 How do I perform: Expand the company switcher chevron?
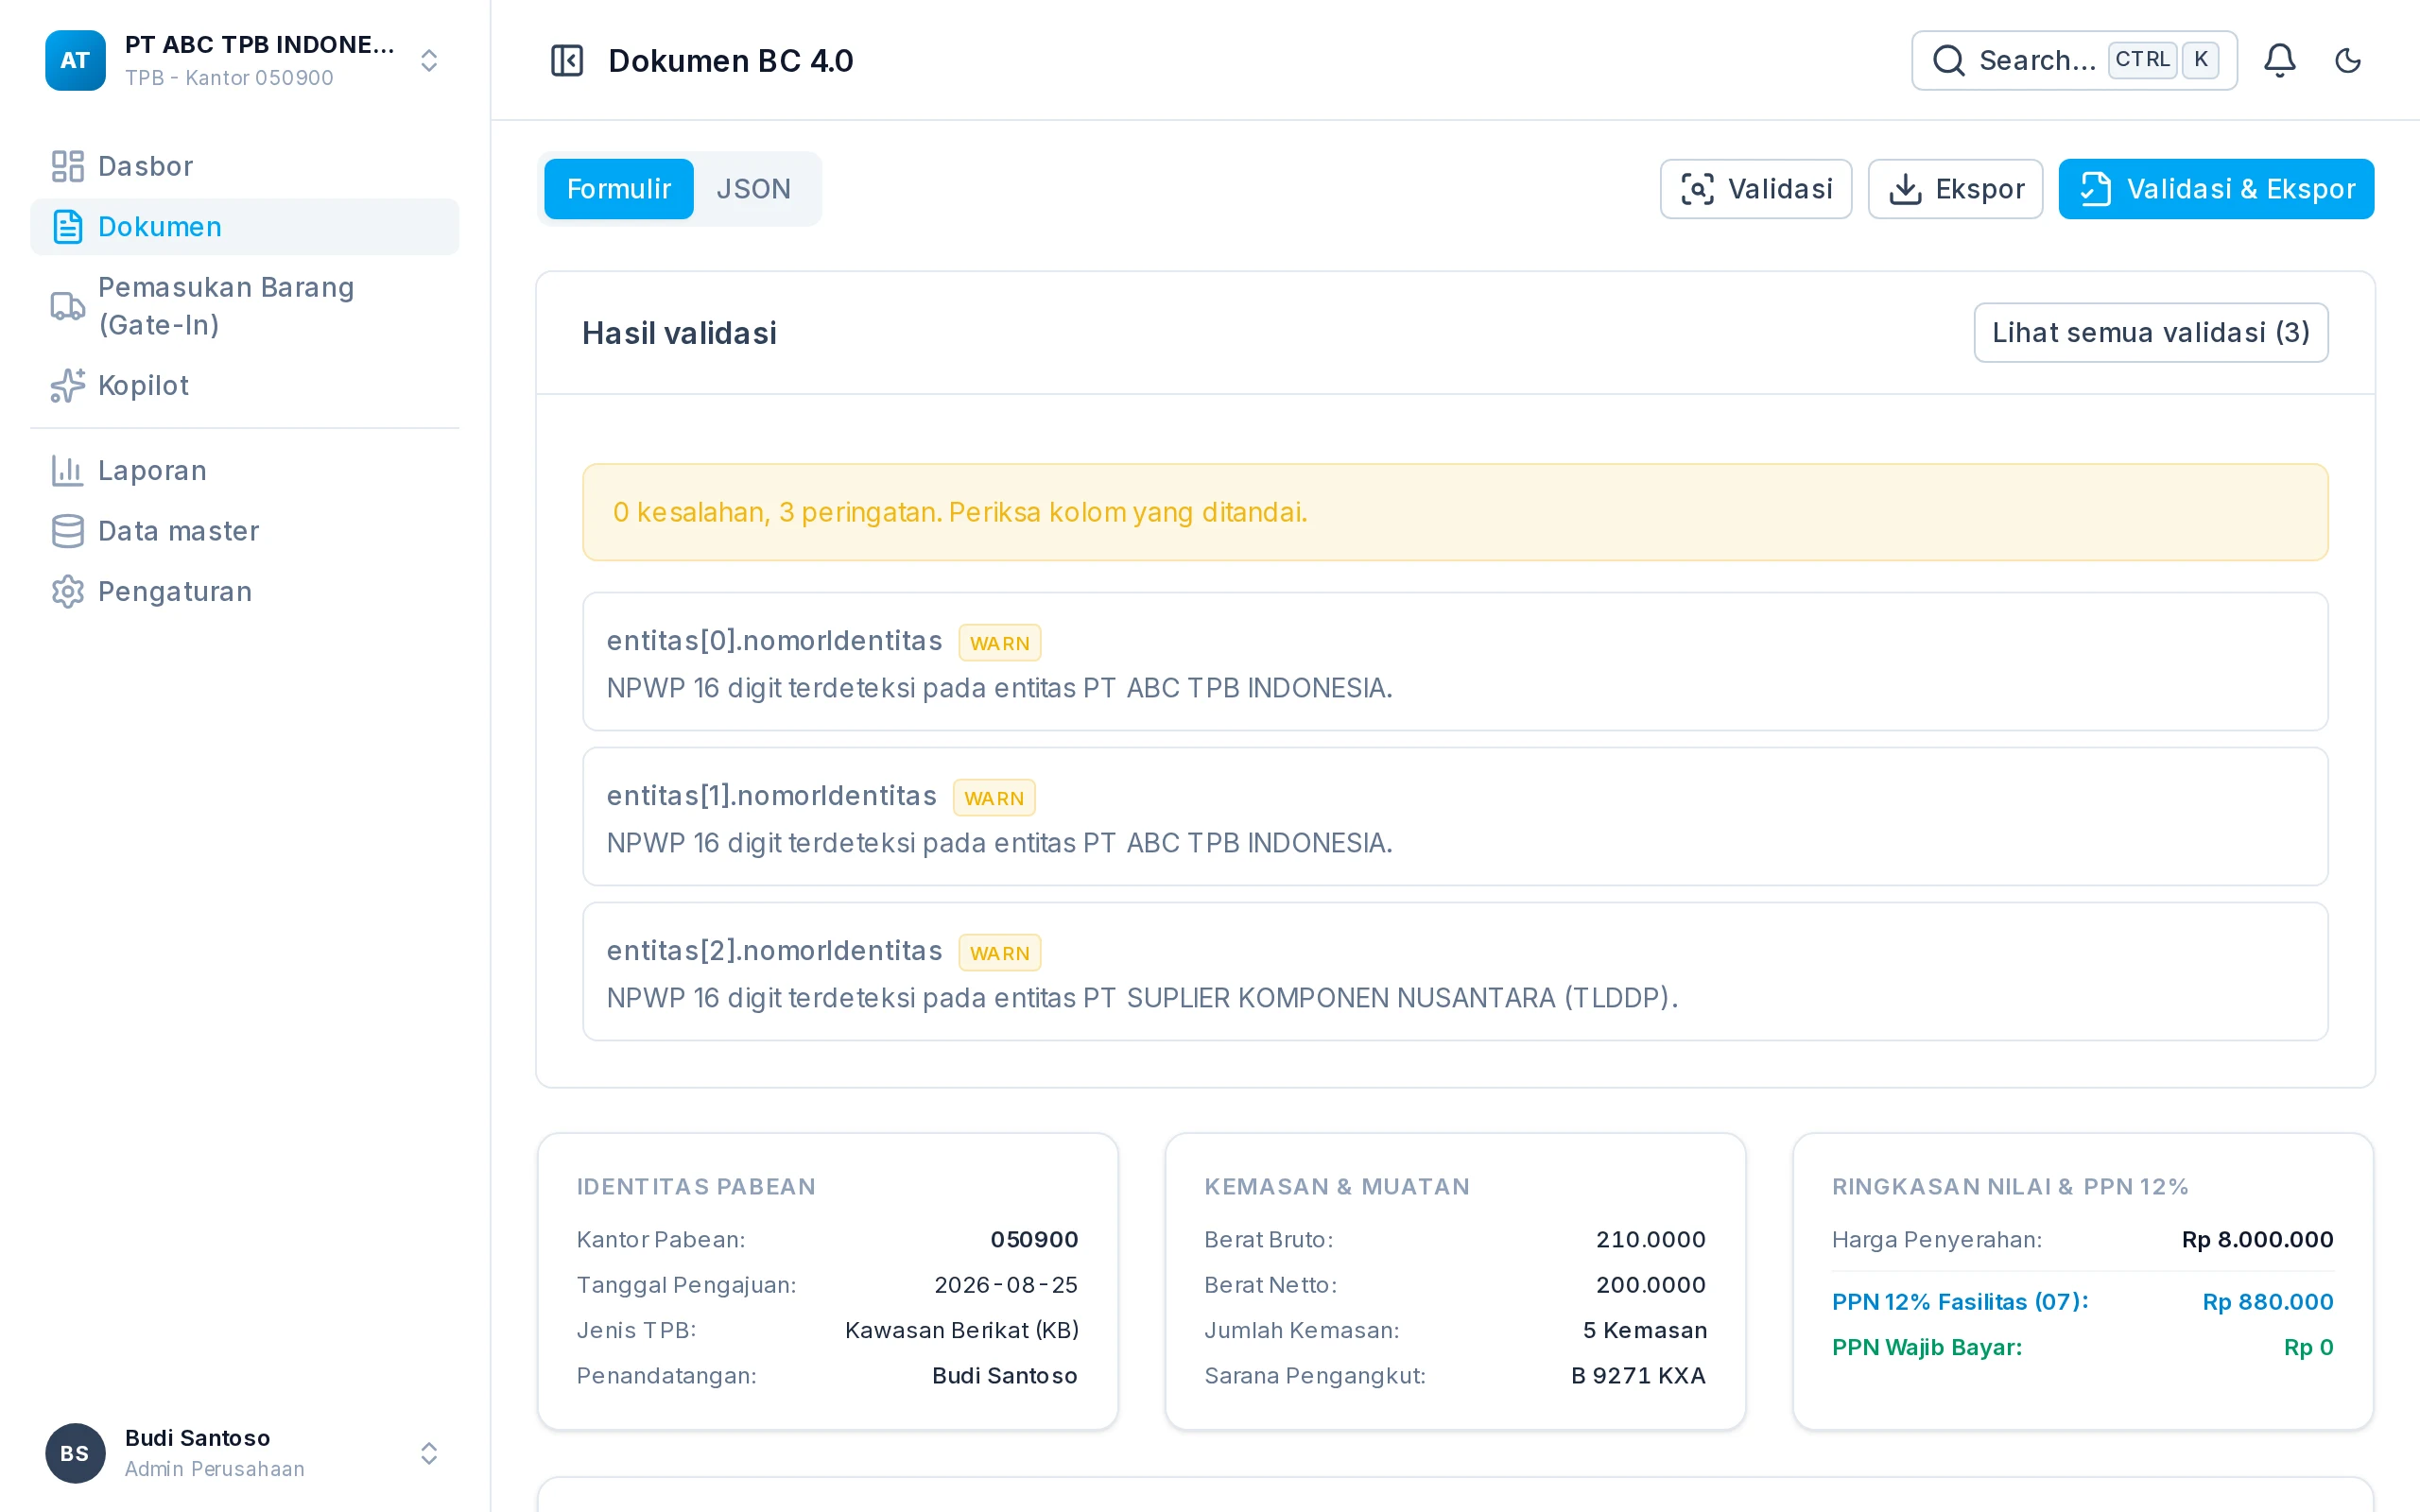(429, 60)
